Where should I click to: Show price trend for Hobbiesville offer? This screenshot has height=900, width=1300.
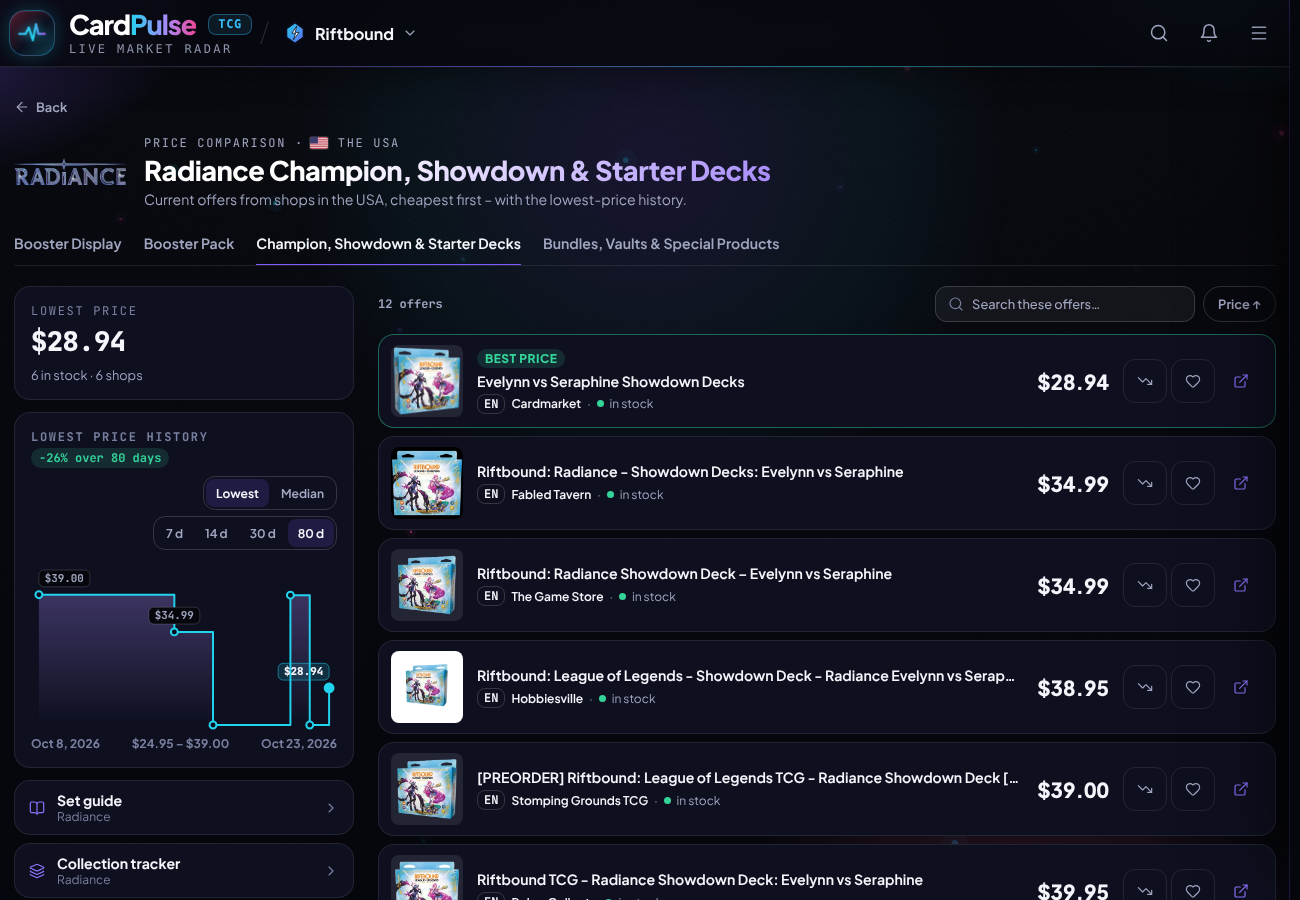click(x=1145, y=687)
